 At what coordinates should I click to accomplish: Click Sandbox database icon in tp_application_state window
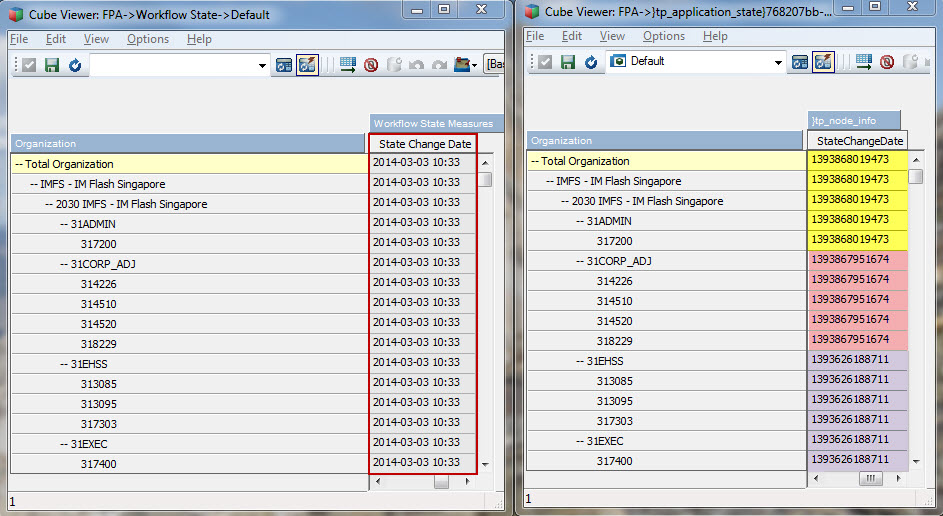909,62
